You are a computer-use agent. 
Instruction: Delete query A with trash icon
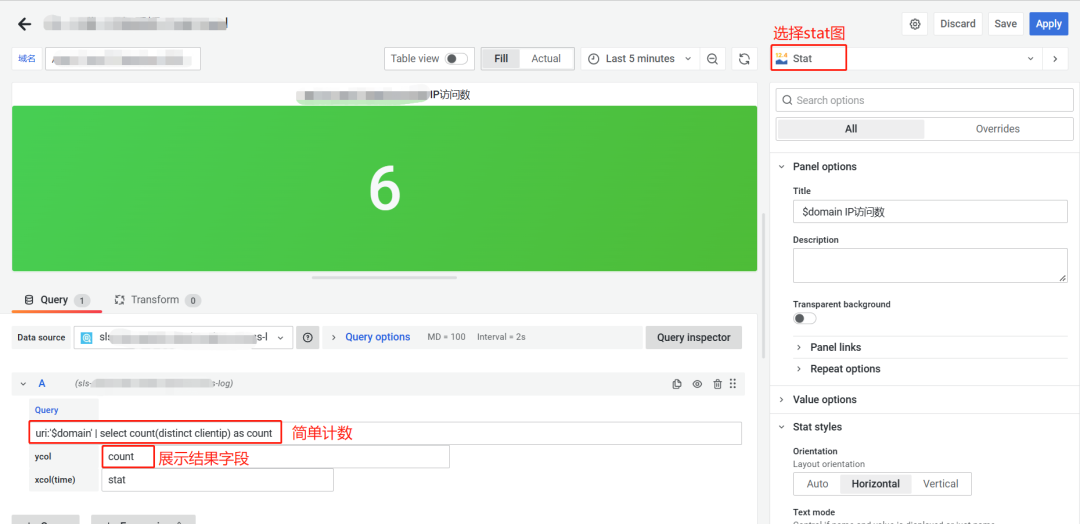tap(717, 384)
